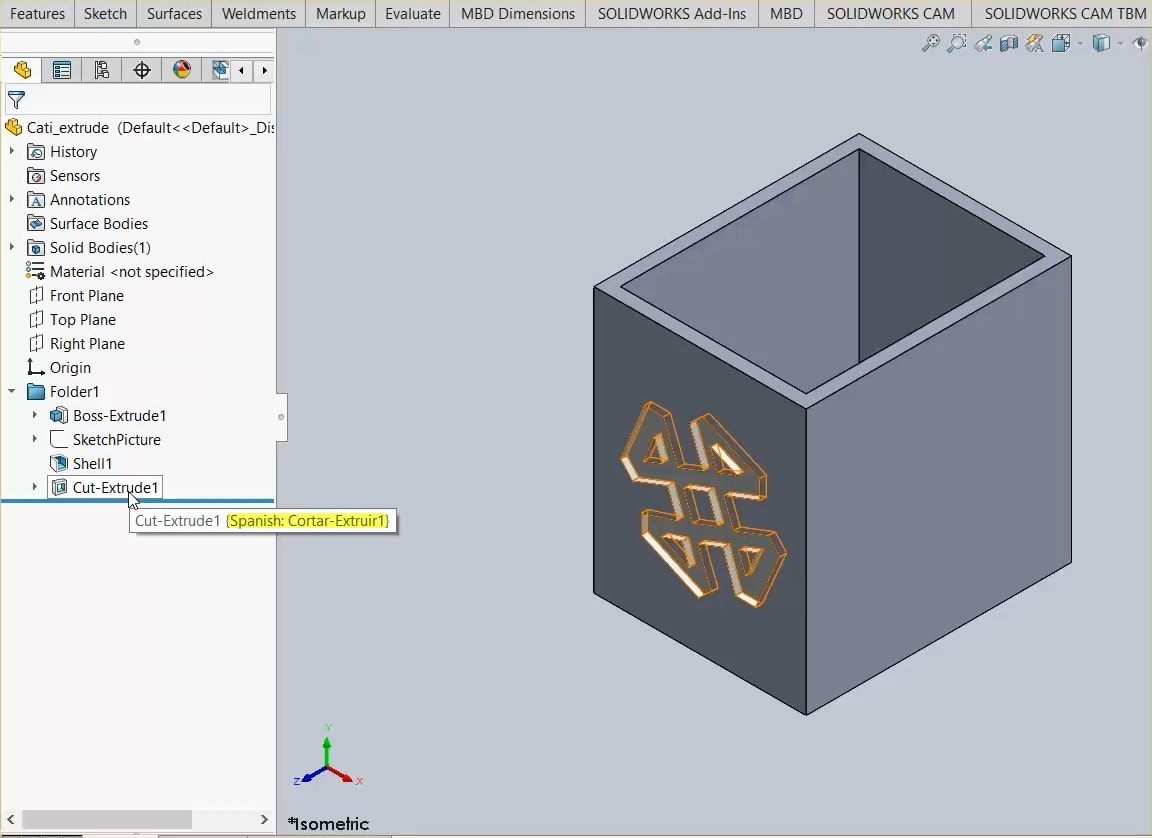Open the Markup tab

click(340, 13)
